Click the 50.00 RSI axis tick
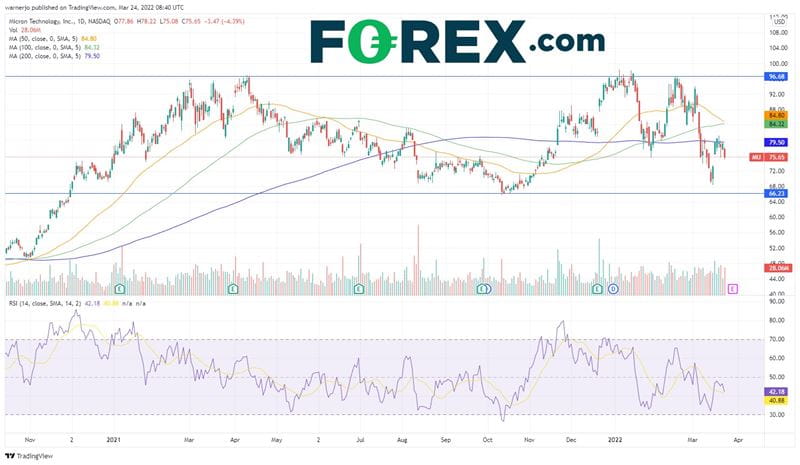800x465 pixels. [x=778, y=377]
